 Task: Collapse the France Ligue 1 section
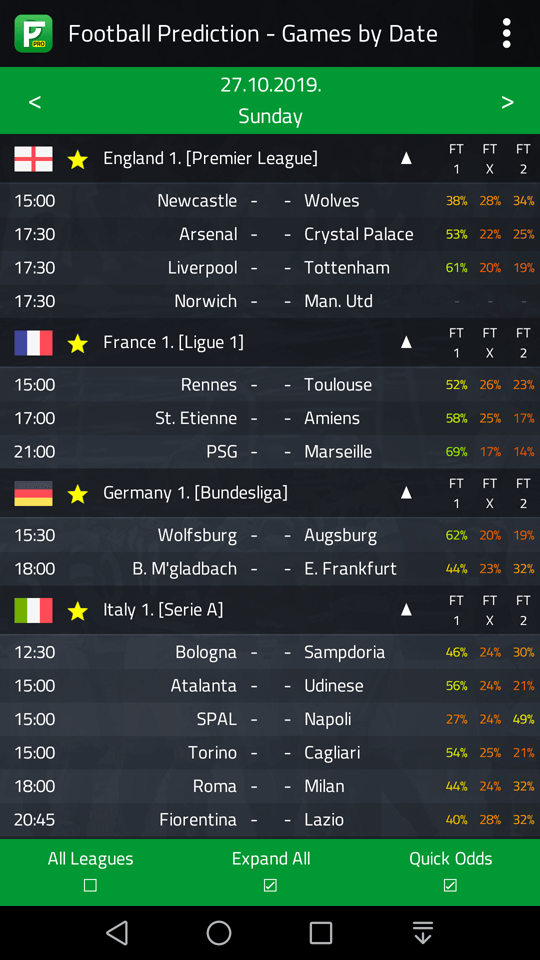tap(406, 342)
